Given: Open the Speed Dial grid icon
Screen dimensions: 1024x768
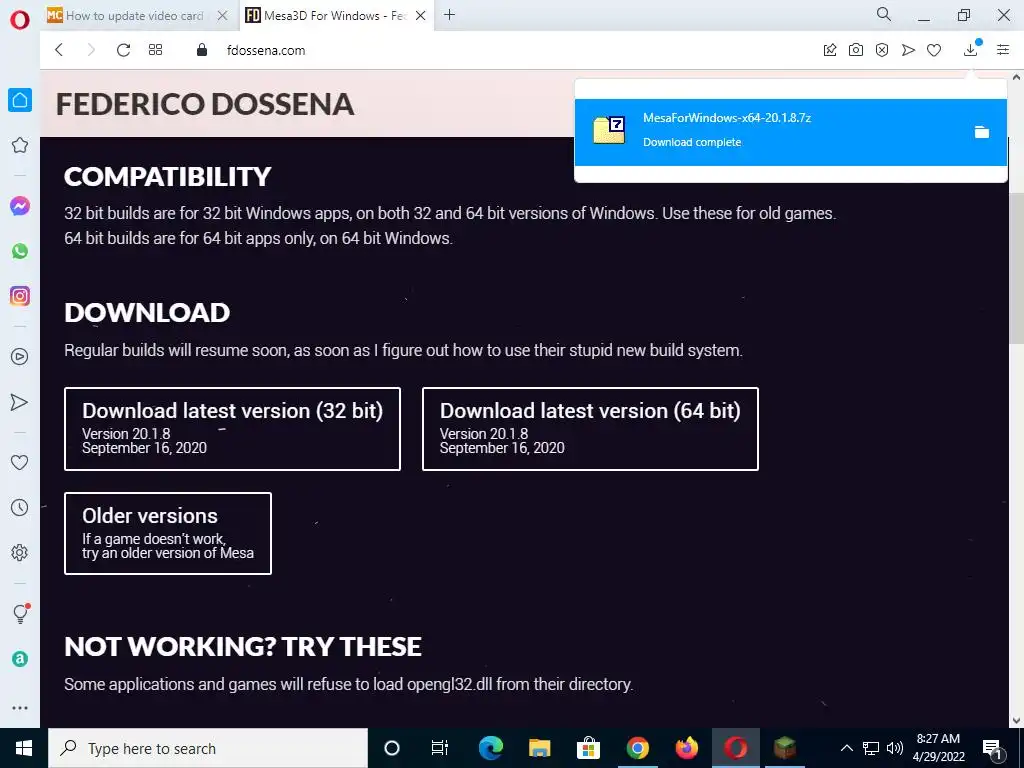Looking at the screenshot, I should [155, 50].
